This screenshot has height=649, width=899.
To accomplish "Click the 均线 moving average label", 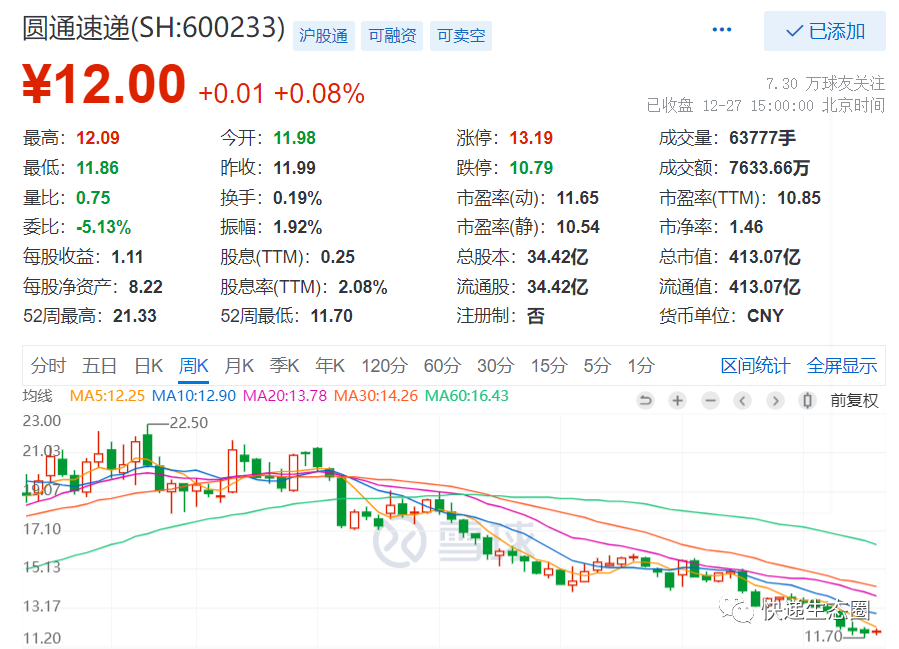I will [37, 396].
